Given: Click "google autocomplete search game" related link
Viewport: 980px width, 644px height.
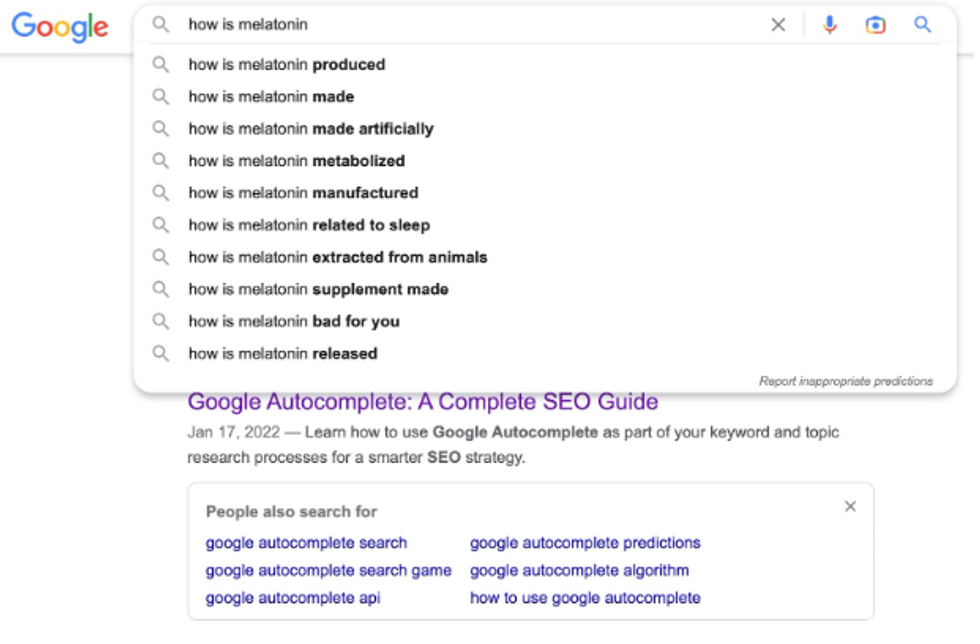Looking at the screenshot, I should coord(328,571).
